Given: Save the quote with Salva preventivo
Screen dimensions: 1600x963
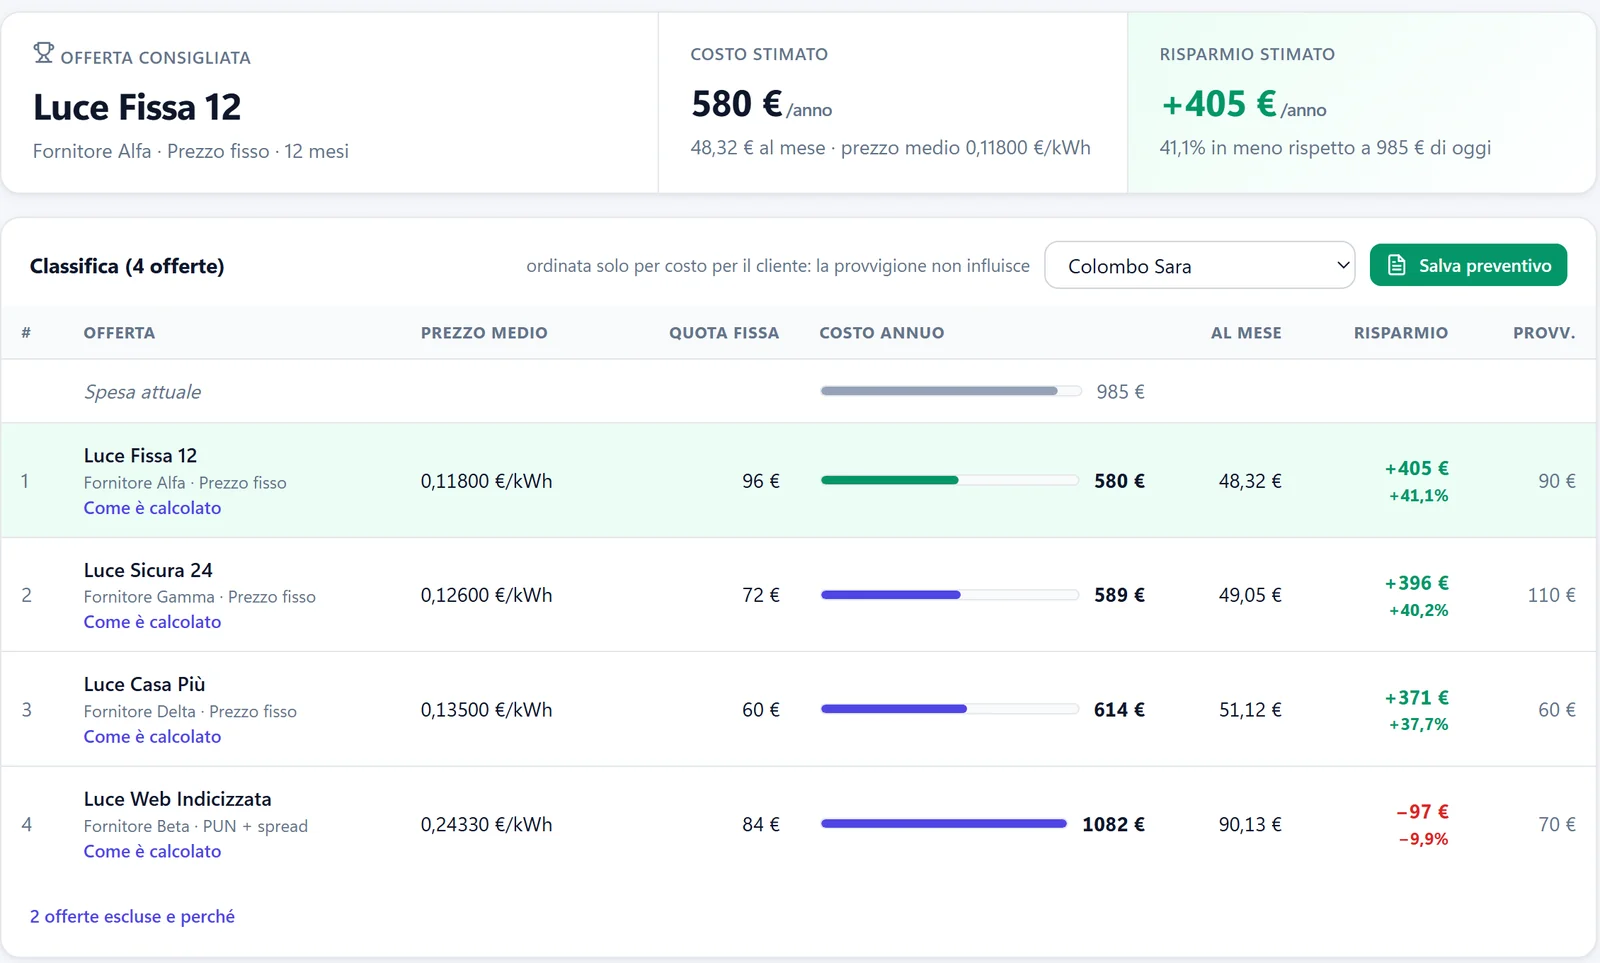Looking at the screenshot, I should [1468, 266].
